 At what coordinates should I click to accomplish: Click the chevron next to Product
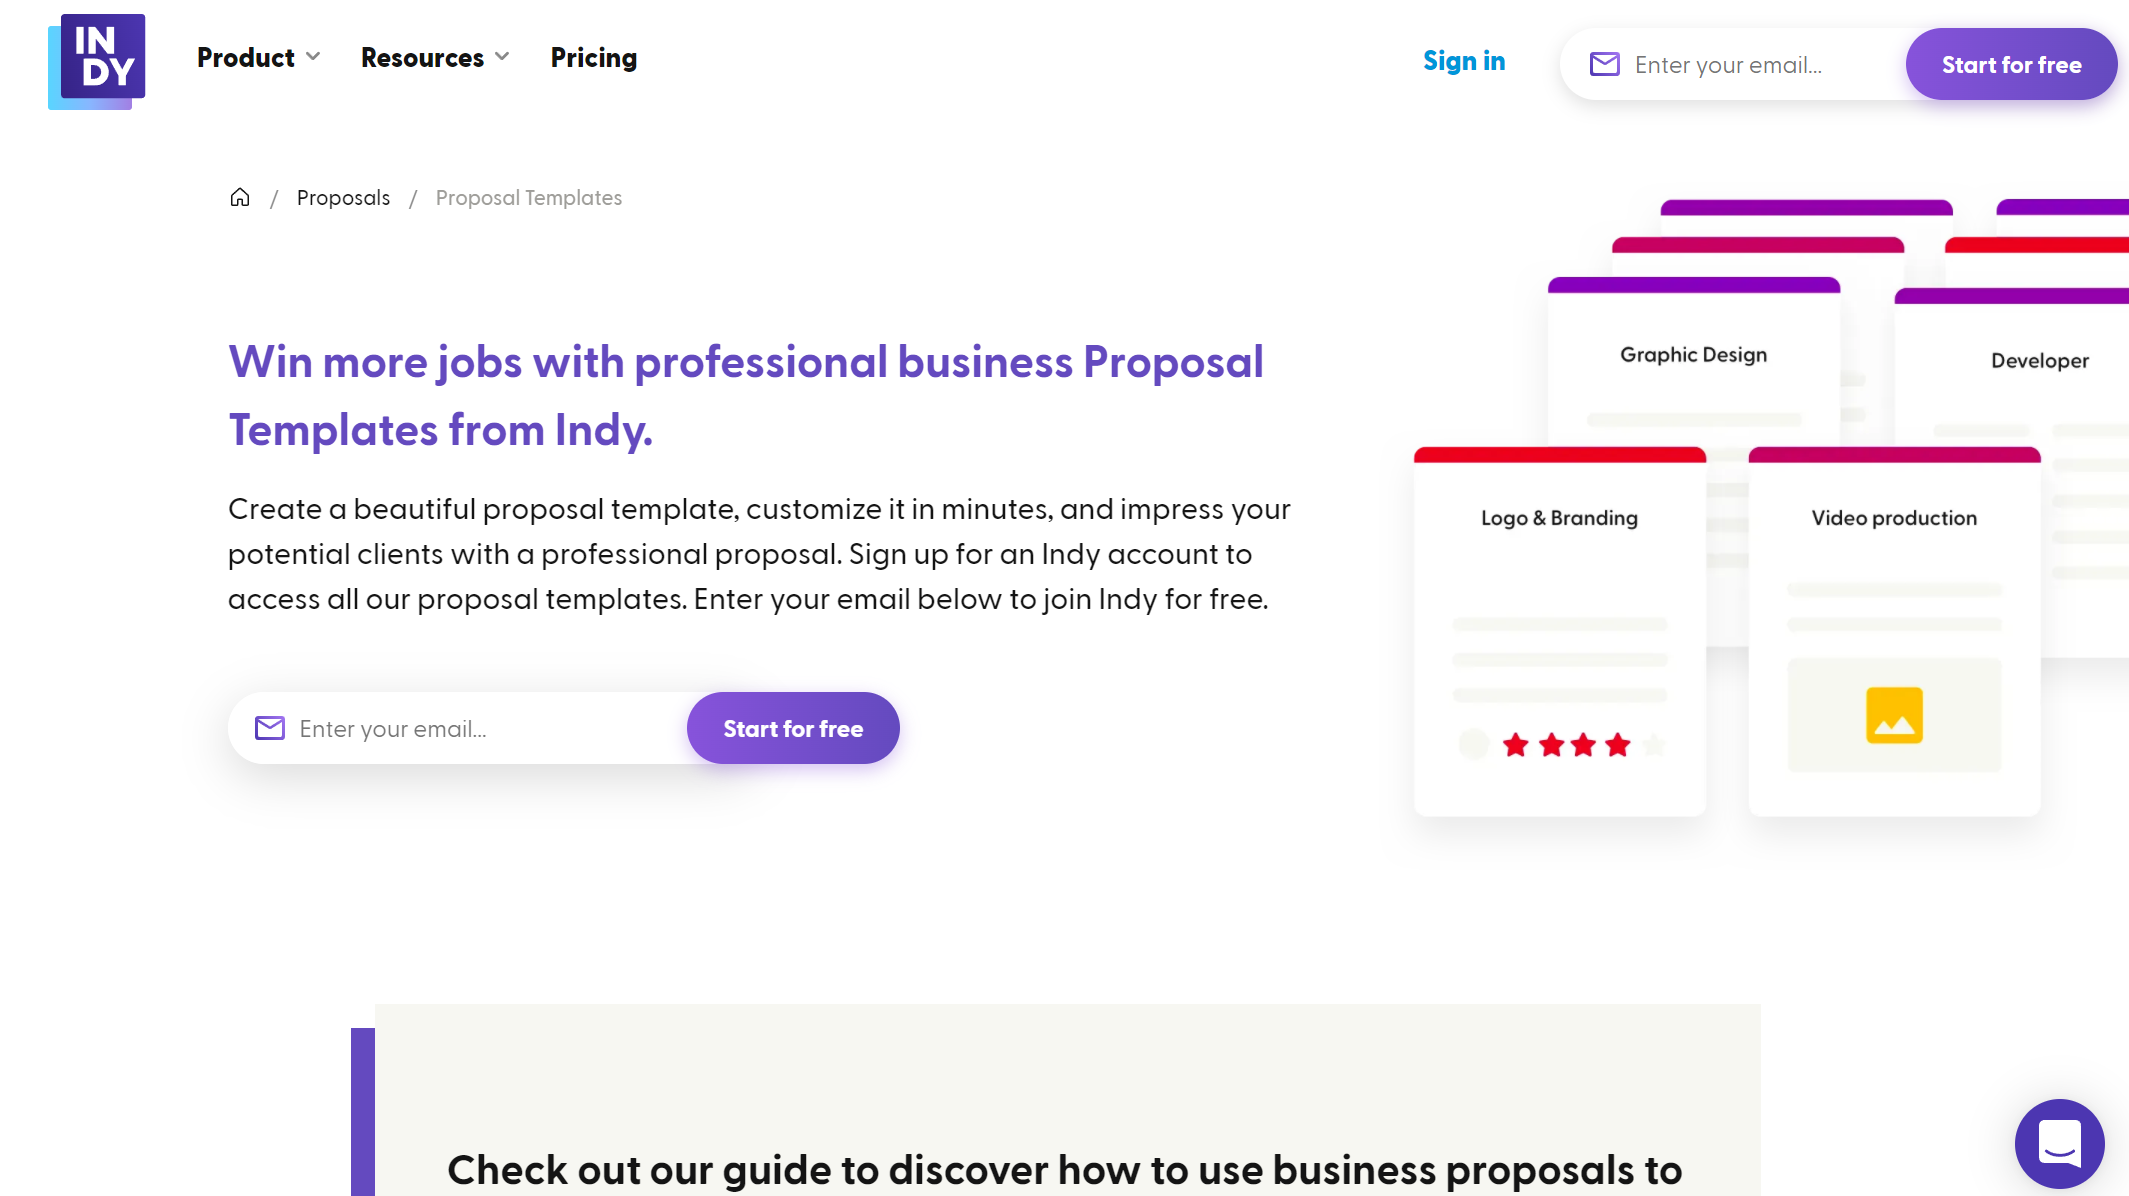click(x=313, y=57)
